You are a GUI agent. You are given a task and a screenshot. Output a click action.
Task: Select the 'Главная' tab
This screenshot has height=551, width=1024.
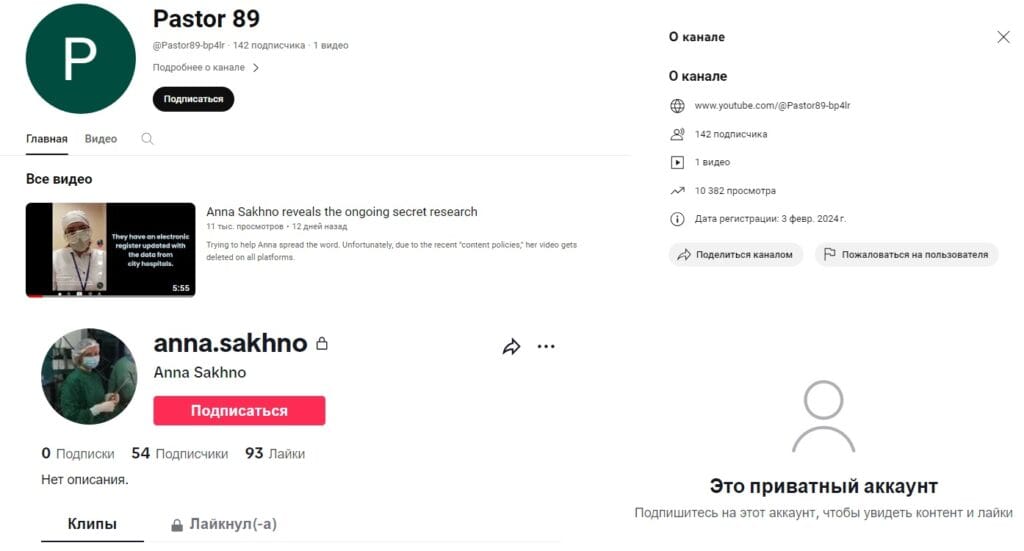click(46, 138)
